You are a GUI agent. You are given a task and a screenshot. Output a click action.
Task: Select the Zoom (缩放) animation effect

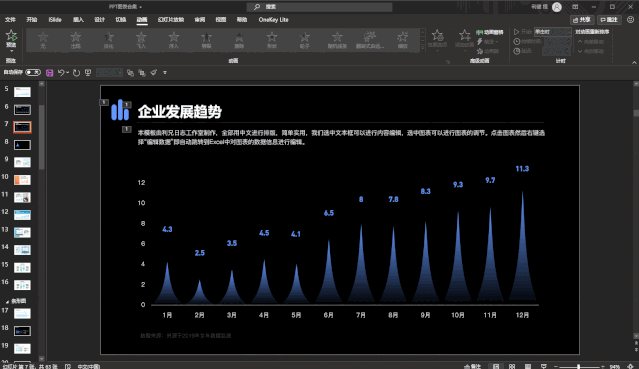click(403, 40)
